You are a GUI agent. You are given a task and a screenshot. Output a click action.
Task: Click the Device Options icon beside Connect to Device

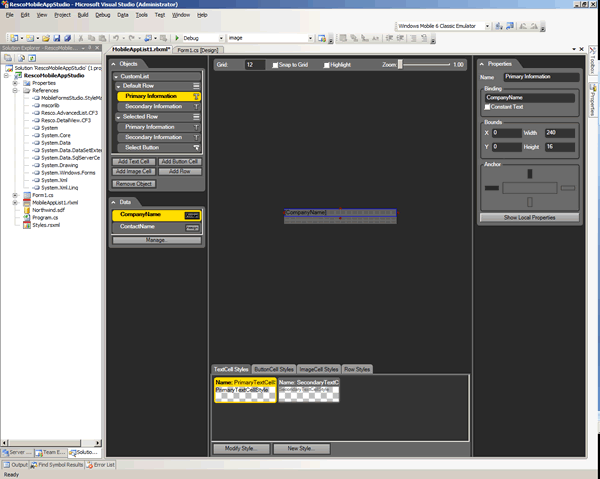pyautogui.click(x=510, y=26)
